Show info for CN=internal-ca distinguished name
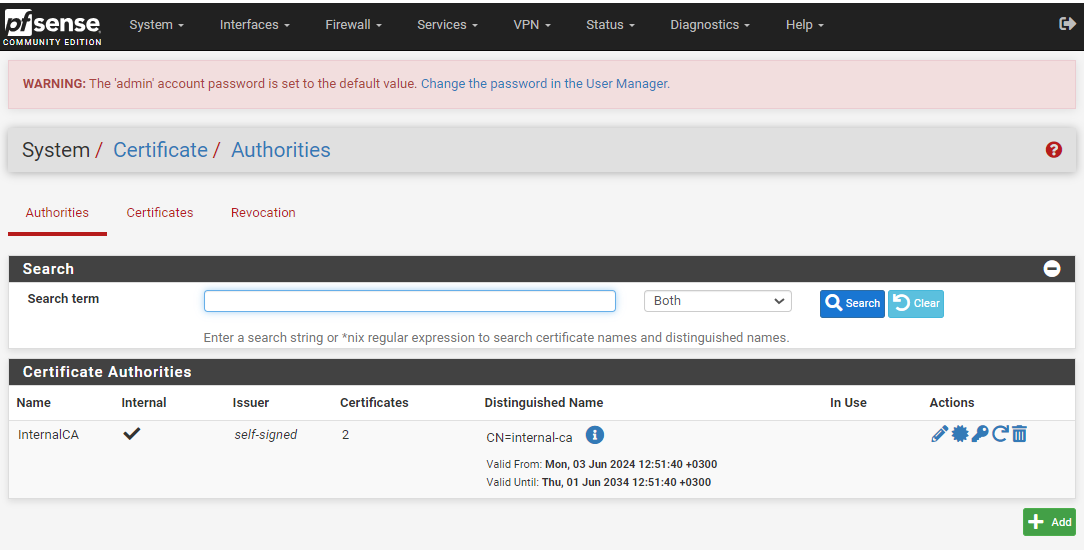Image resolution: width=1084 pixels, height=550 pixels. pos(595,435)
